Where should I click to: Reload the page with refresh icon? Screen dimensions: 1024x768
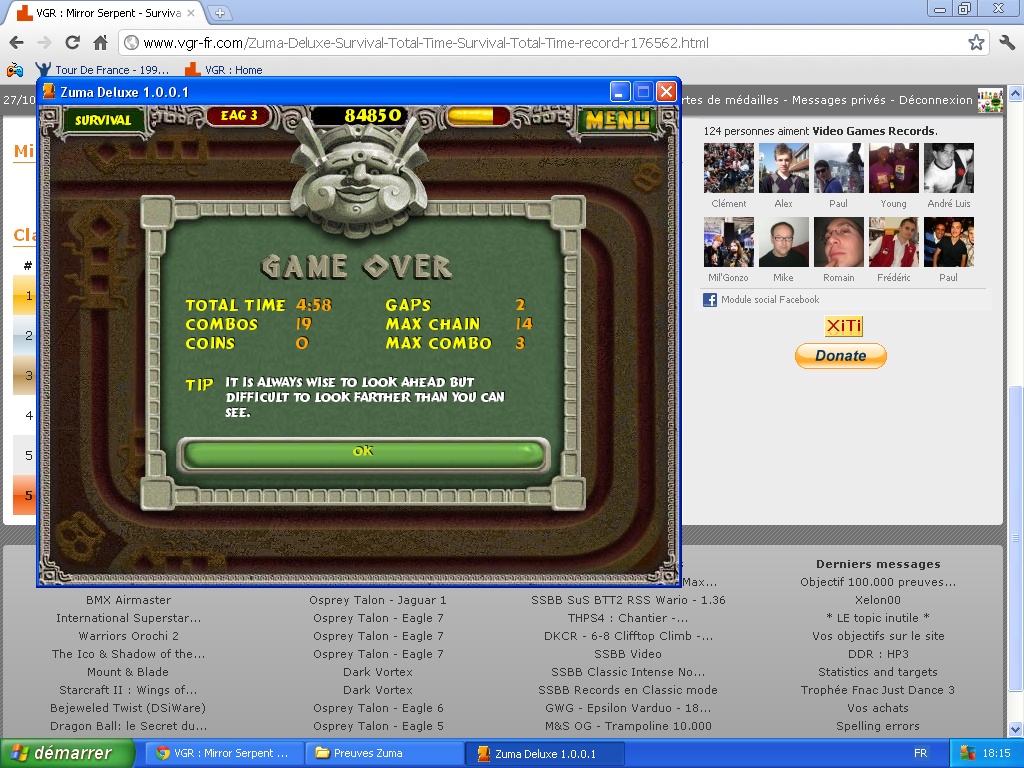tap(72, 43)
